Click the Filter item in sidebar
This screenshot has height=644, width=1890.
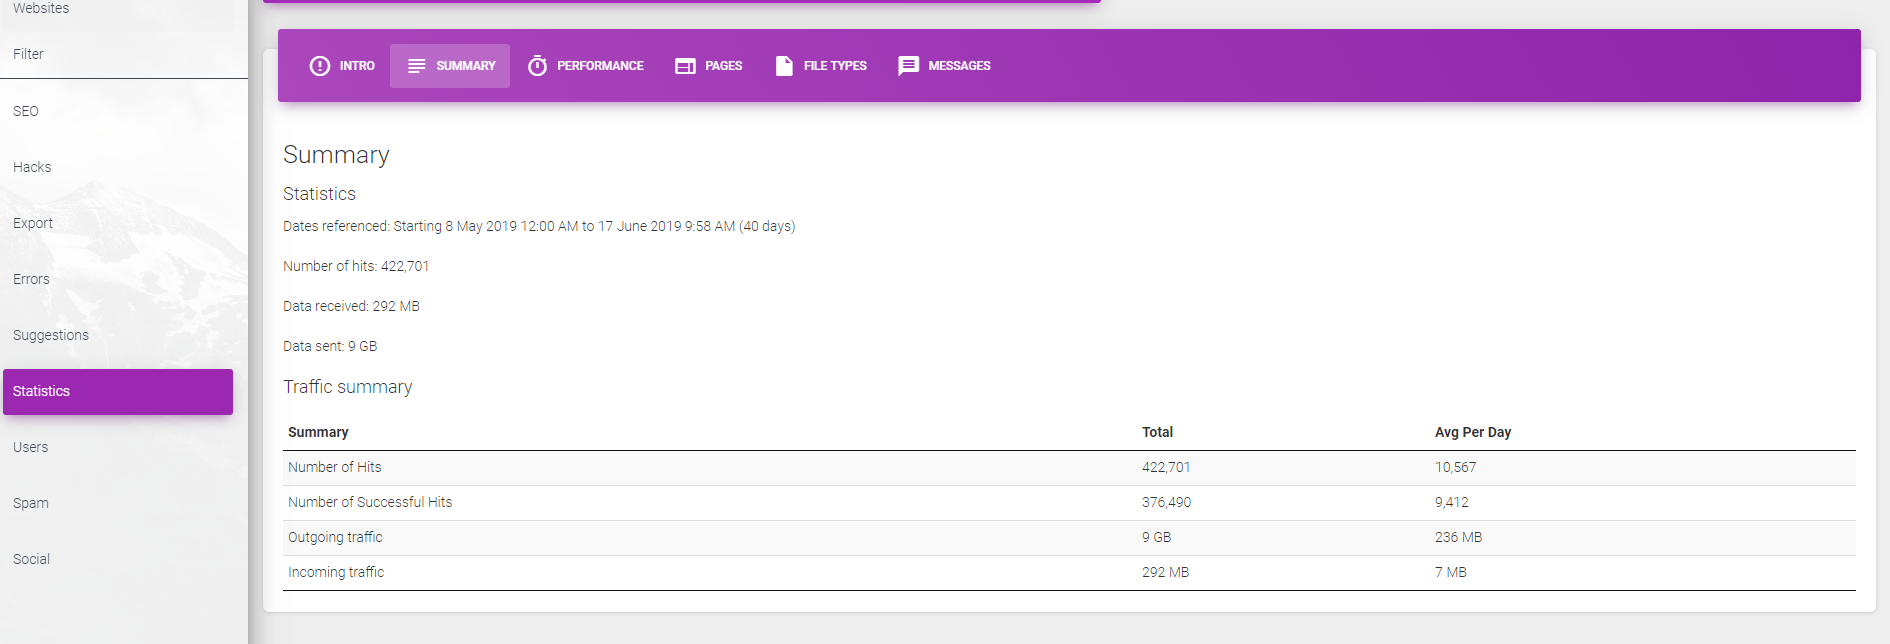(28, 54)
